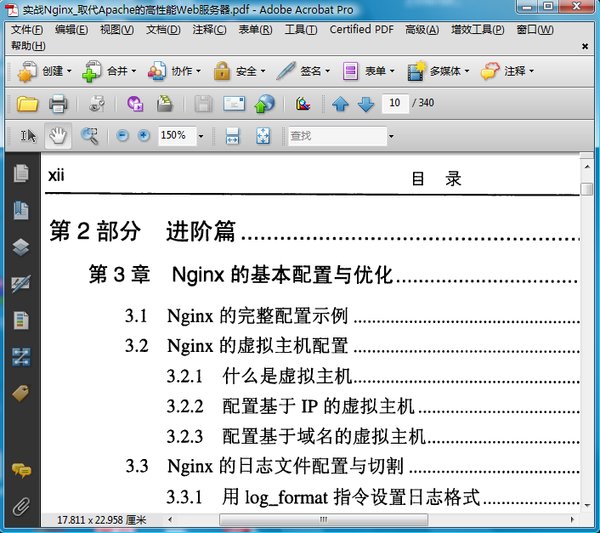Click the page size 17.811 x 22.958 厘米

pos(102,520)
